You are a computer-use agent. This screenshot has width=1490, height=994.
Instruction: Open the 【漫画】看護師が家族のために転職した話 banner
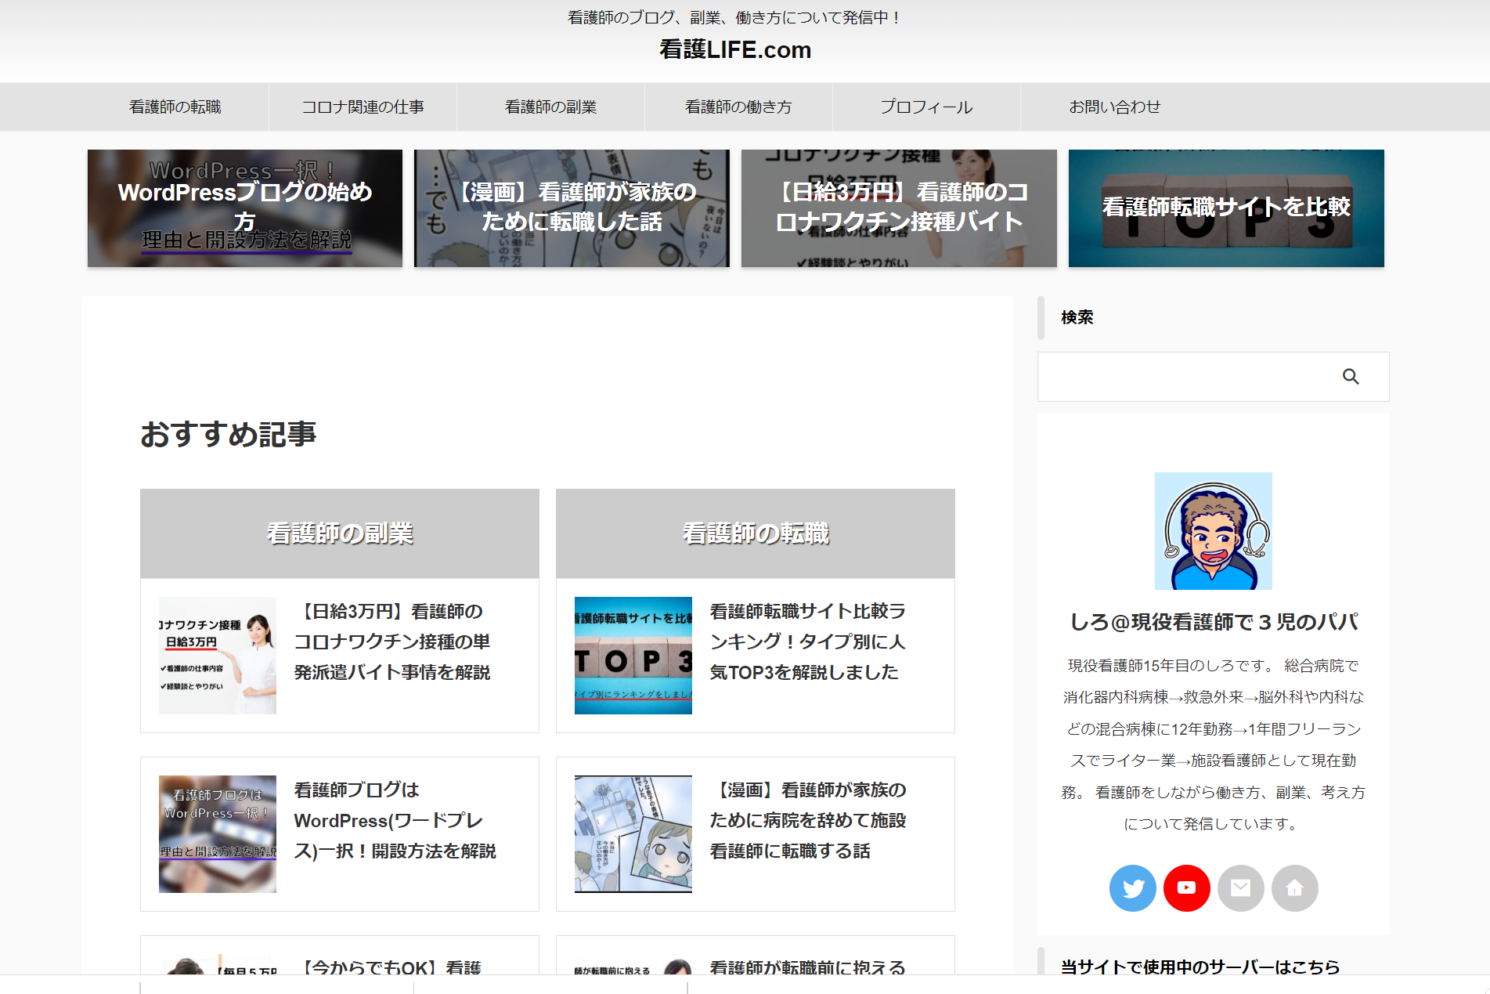pos(572,208)
